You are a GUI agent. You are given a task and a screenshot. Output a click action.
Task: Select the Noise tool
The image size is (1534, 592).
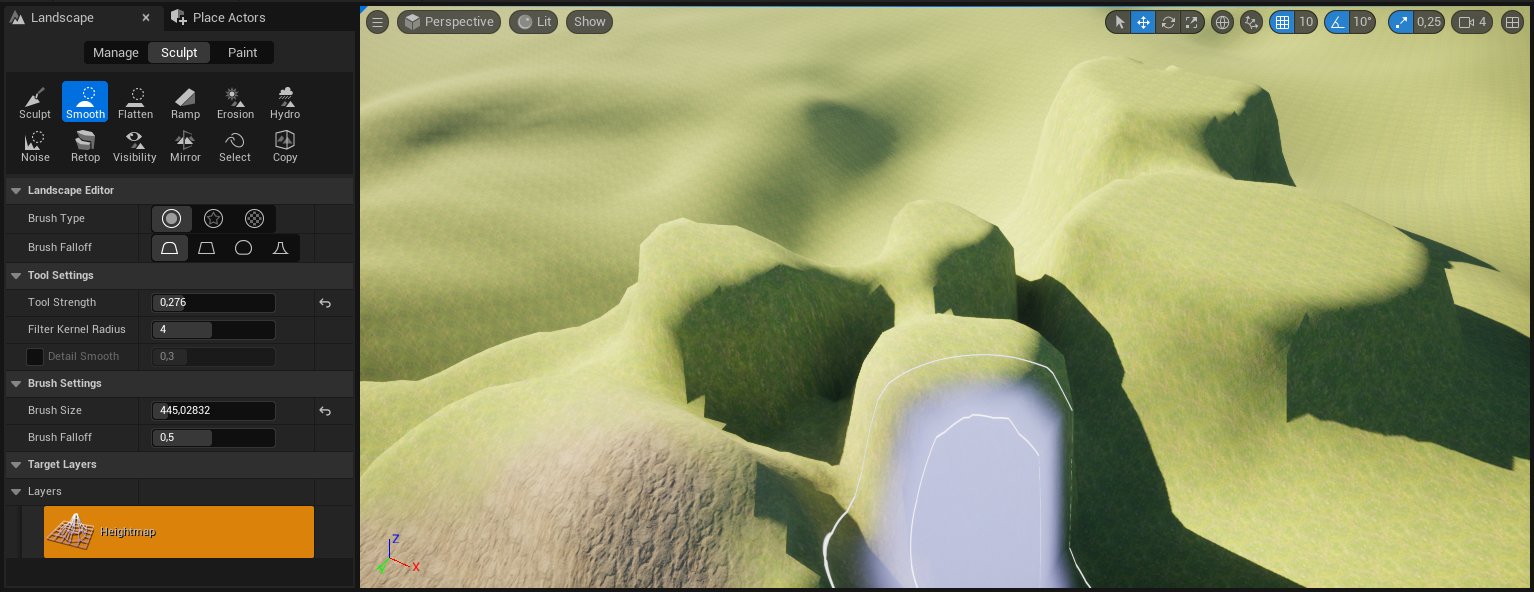pyautogui.click(x=35, y=145)
